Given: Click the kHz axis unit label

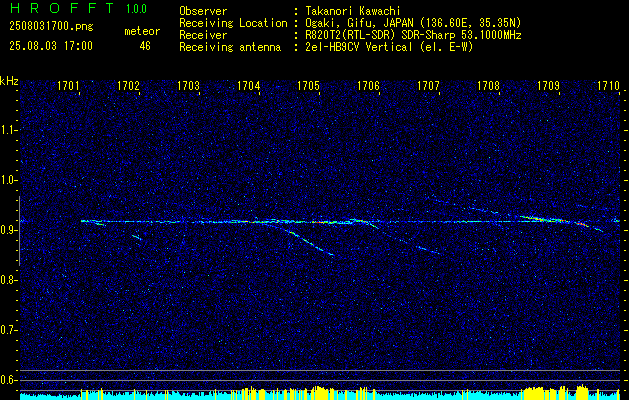Looking at the screenshot, I should [9, 81].
